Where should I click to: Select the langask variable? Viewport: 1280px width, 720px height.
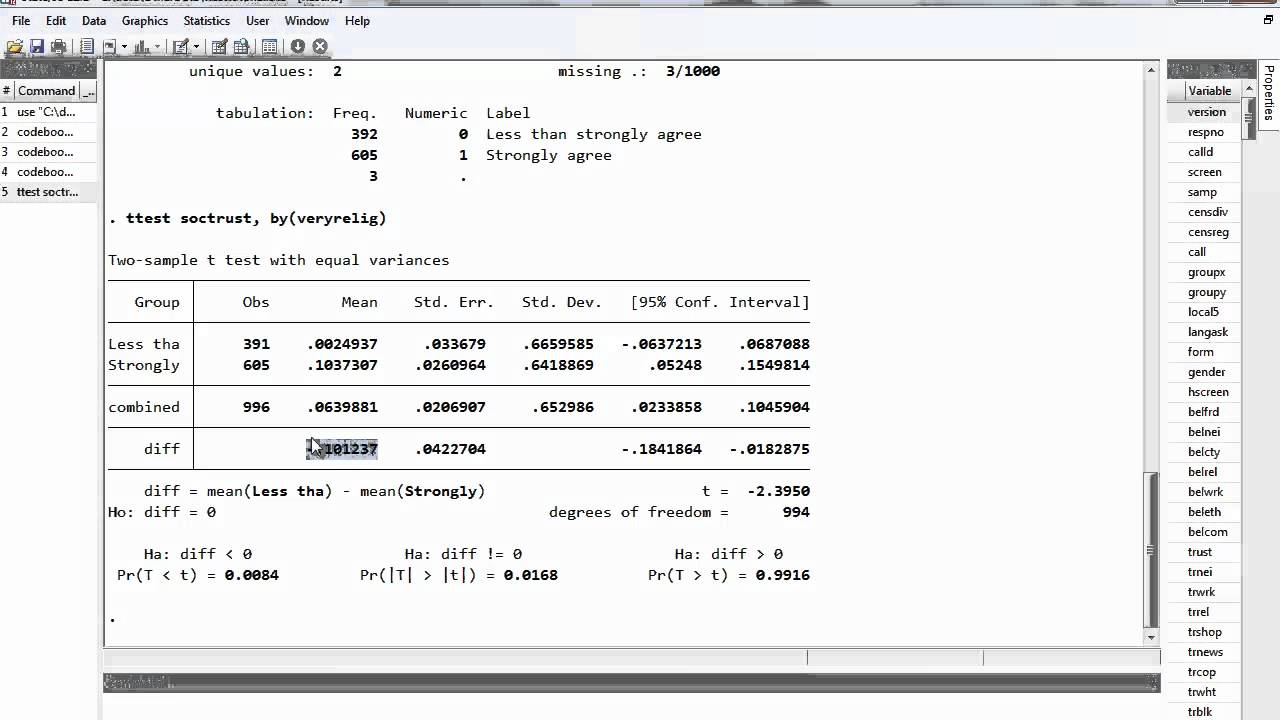(1208, 332)
